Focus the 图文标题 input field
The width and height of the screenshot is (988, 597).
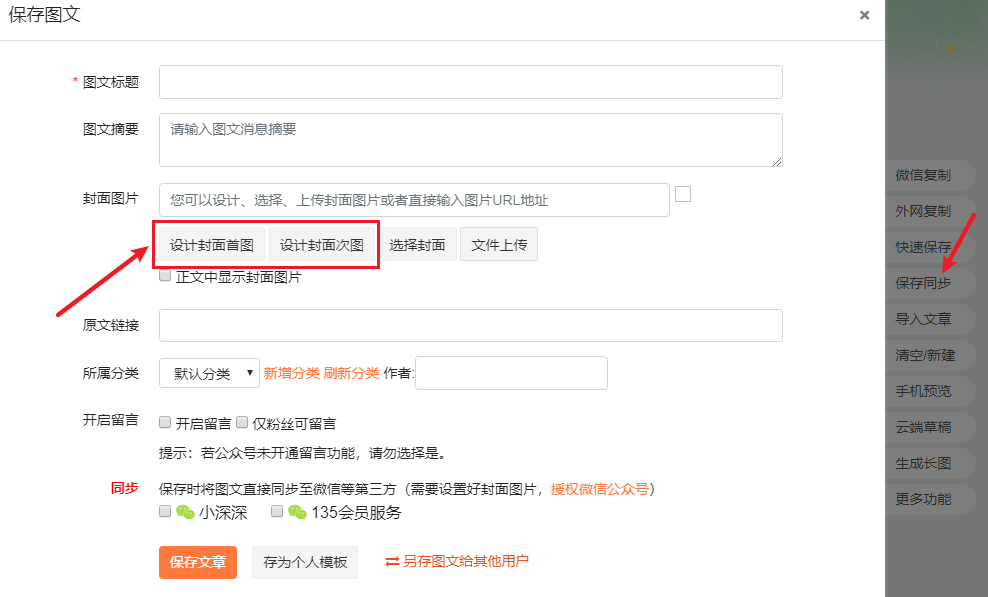(471, 82)
